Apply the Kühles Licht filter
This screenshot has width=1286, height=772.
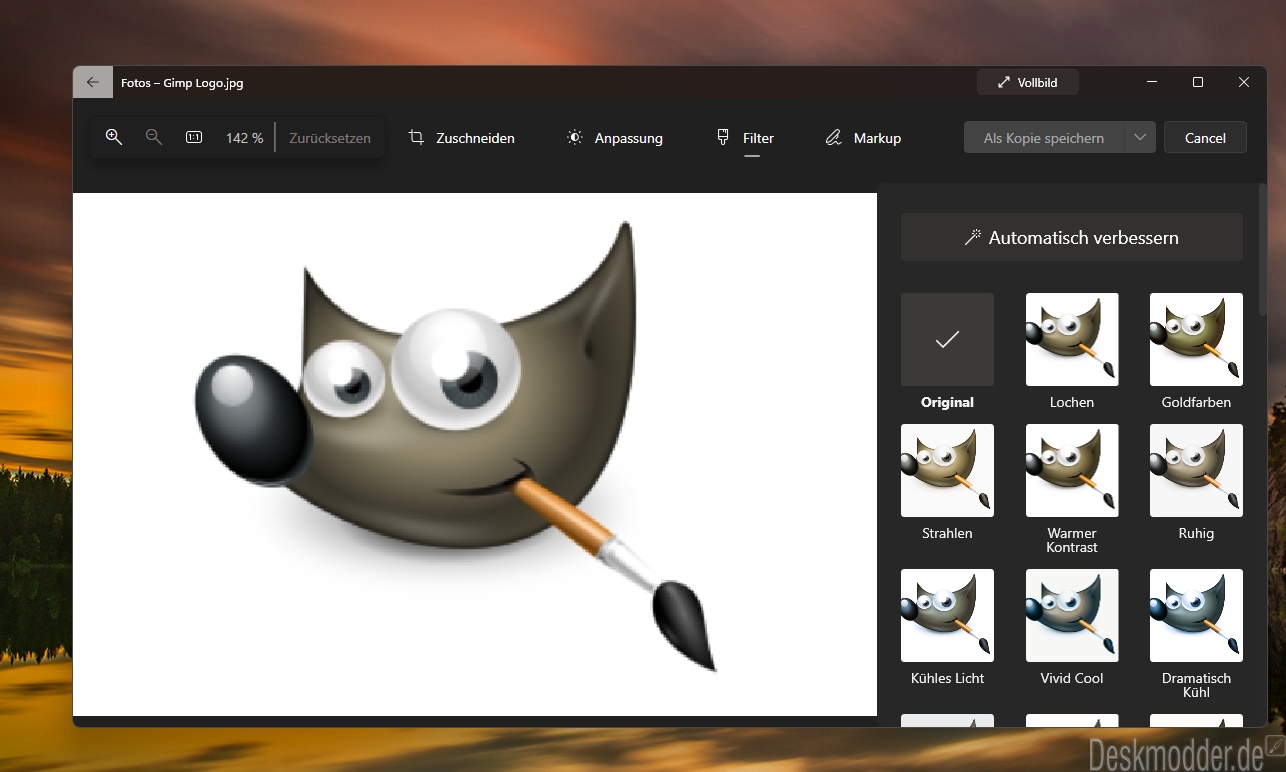pos(947,615)
